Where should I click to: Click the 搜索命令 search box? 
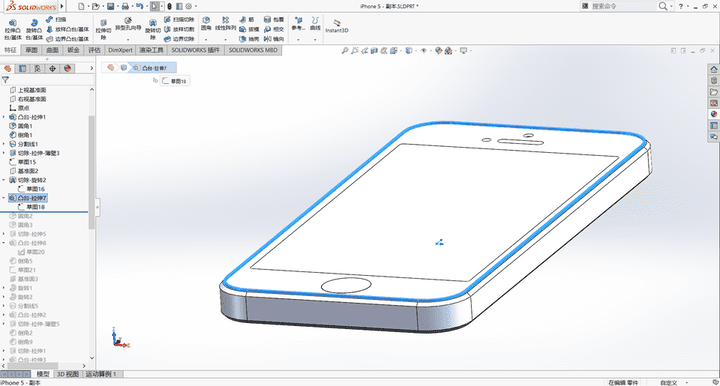pos(620,6)
